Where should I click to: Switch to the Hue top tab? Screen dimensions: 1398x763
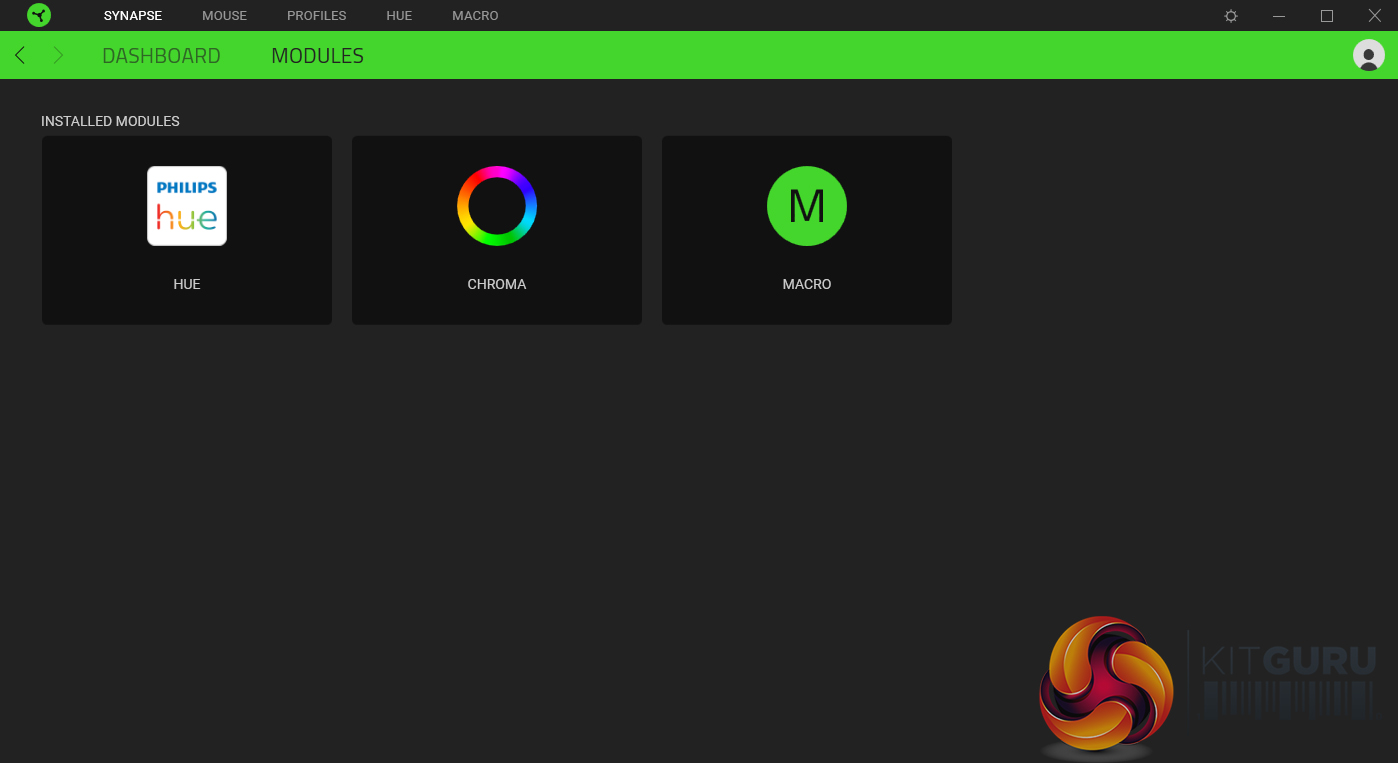pyautogui.click(x=399, y=16)
